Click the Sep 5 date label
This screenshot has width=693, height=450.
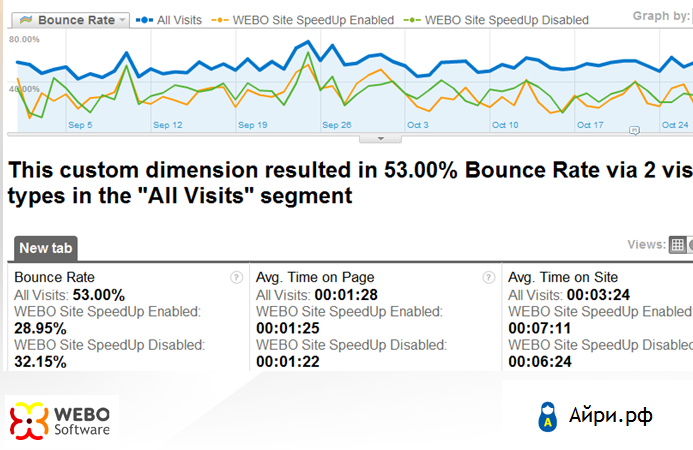(x=80, y=125)
